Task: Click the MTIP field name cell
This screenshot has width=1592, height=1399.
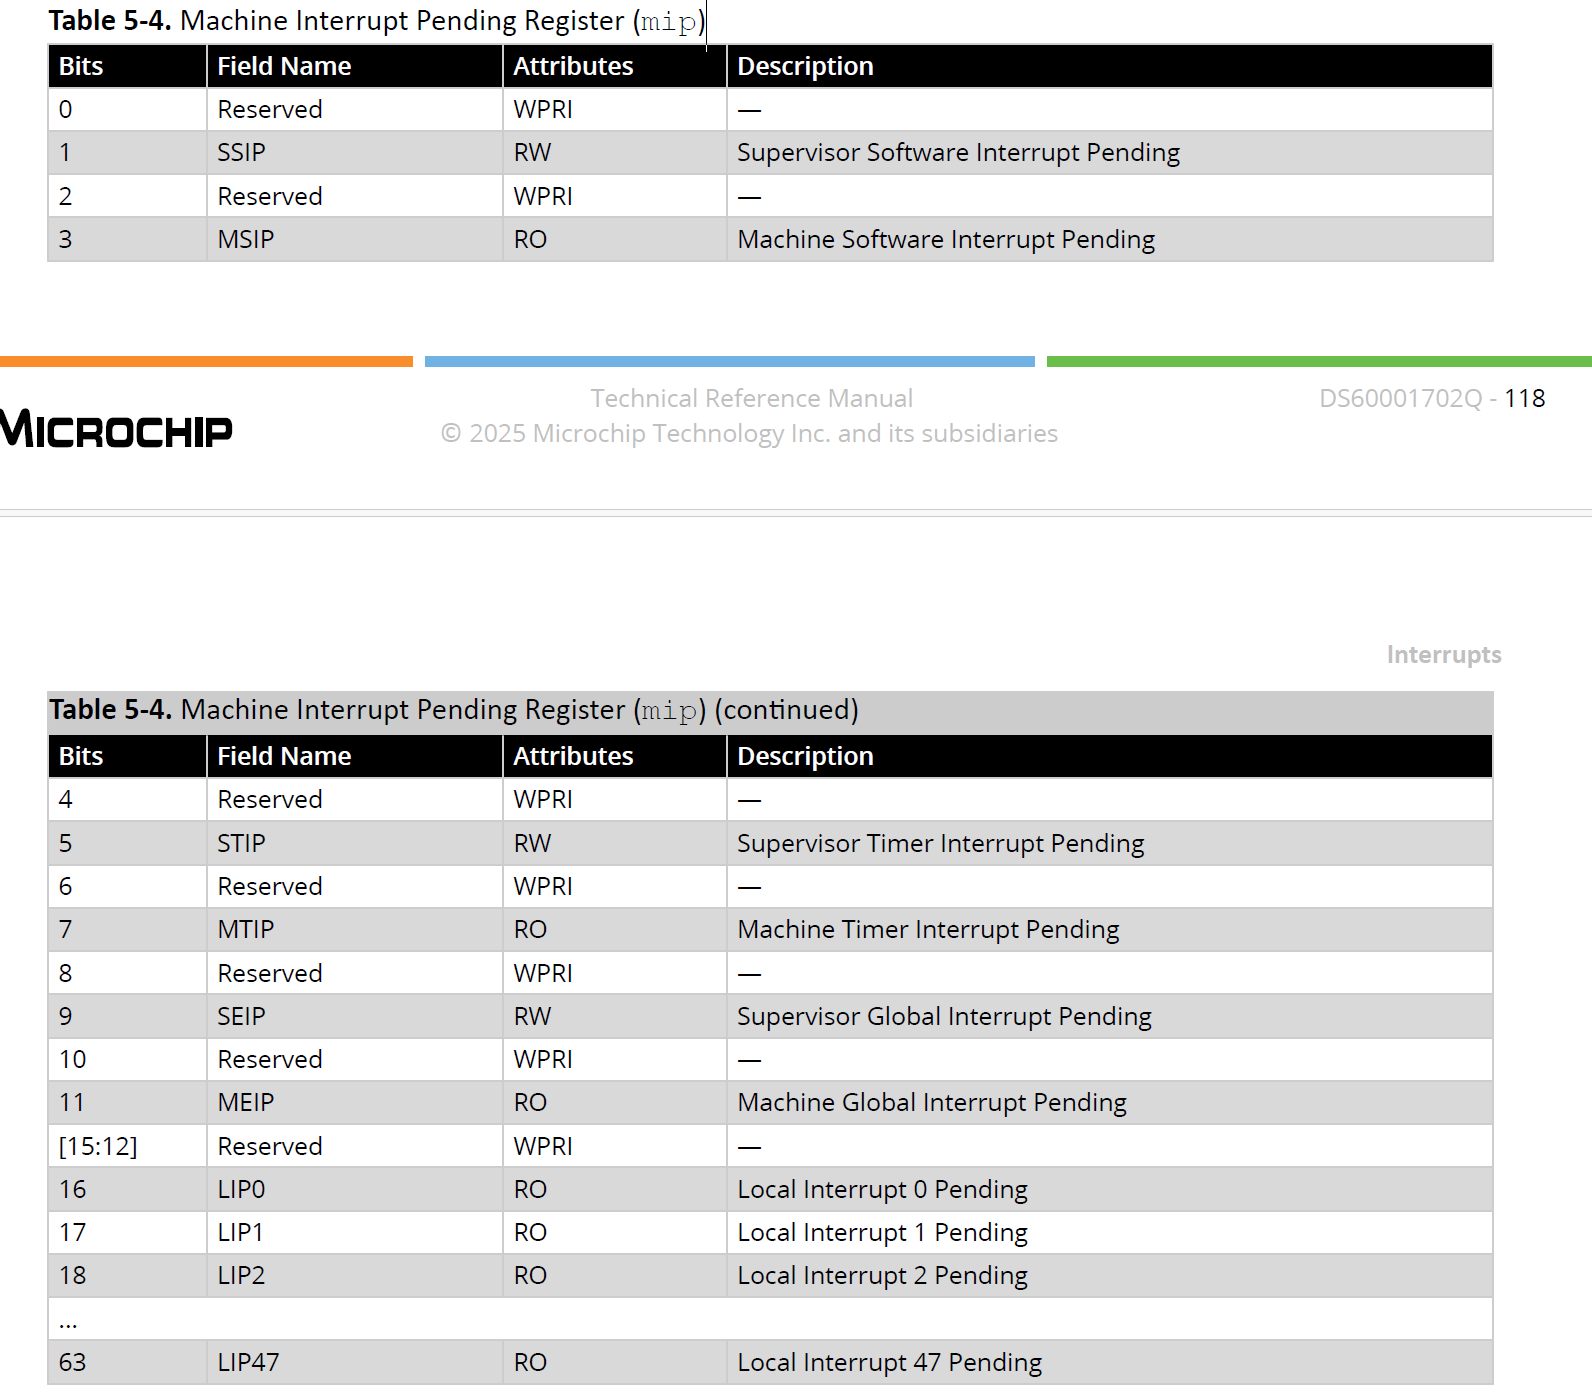Action: tap(354, 930)
